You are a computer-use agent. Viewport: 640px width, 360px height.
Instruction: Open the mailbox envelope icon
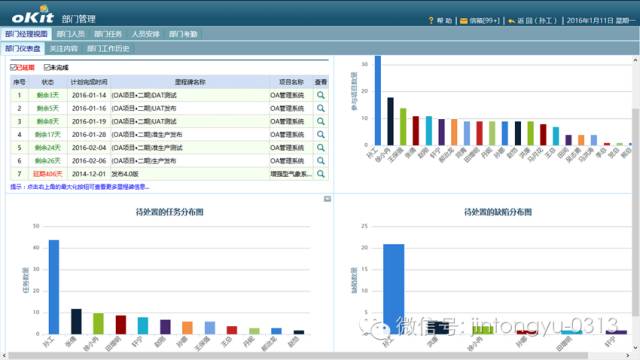[464, 21]
